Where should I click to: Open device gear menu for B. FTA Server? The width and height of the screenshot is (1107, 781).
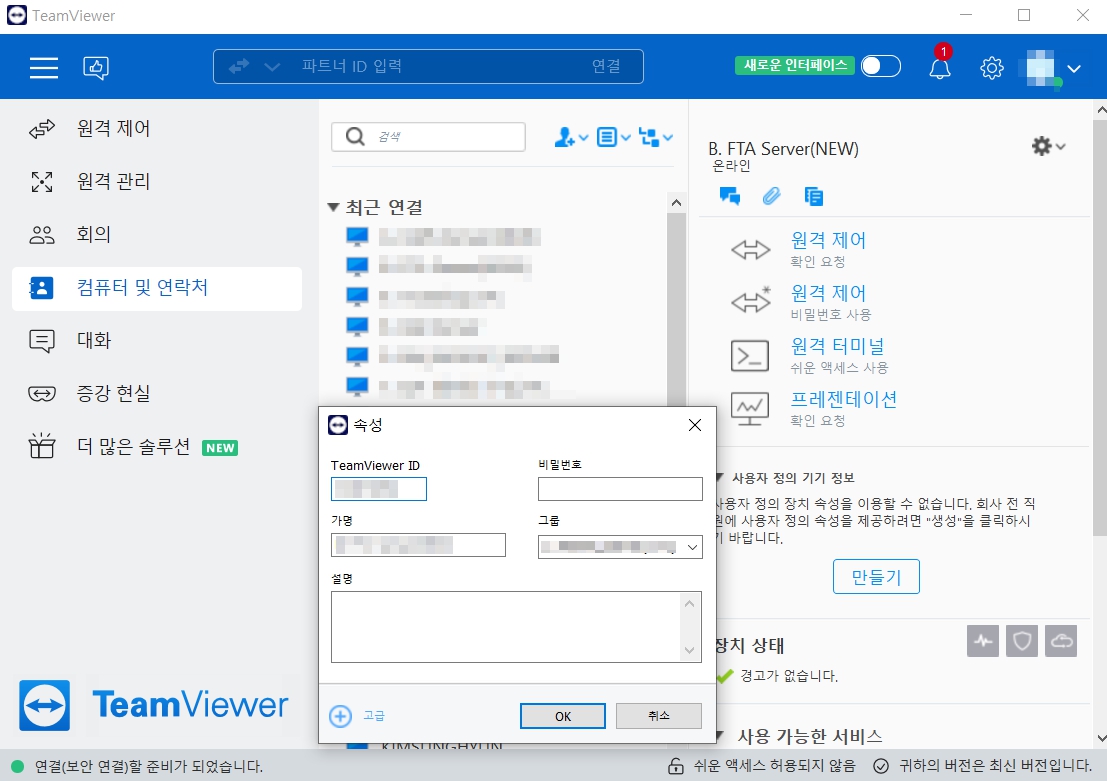point(1048,146)
